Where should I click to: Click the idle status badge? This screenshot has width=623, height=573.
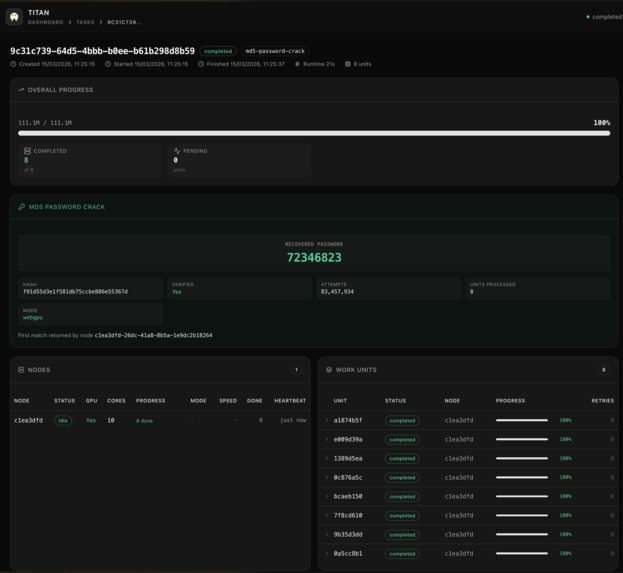[63, 420]
